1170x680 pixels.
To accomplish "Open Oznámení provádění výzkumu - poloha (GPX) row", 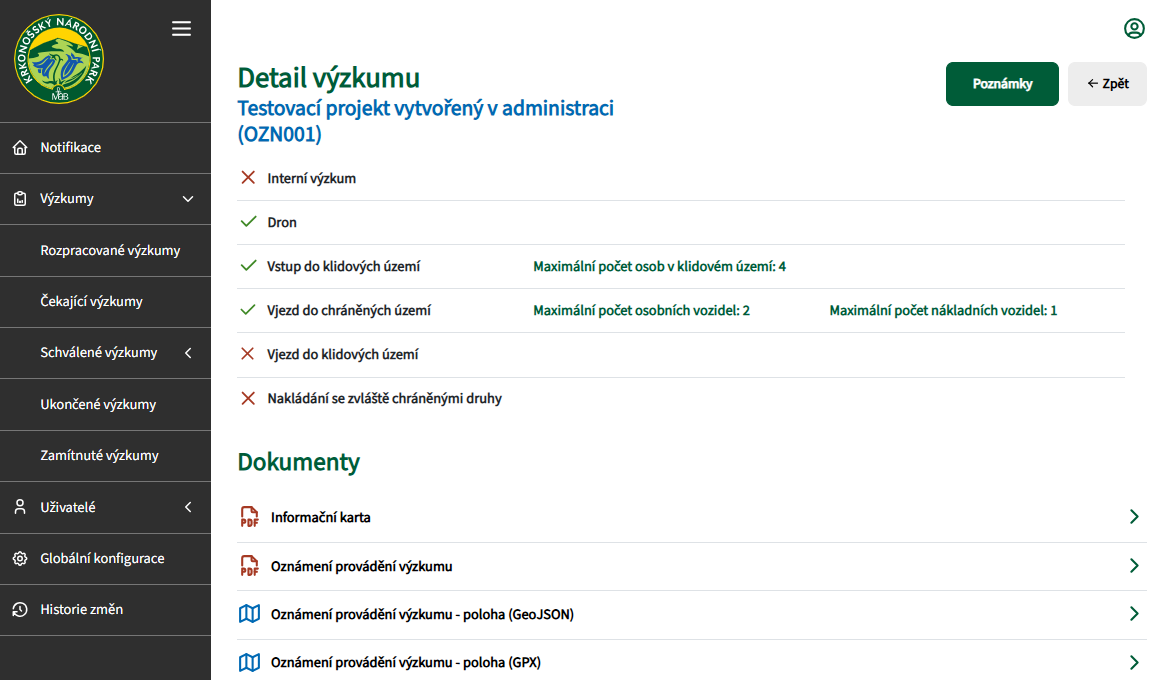I will tap(690, 662).
